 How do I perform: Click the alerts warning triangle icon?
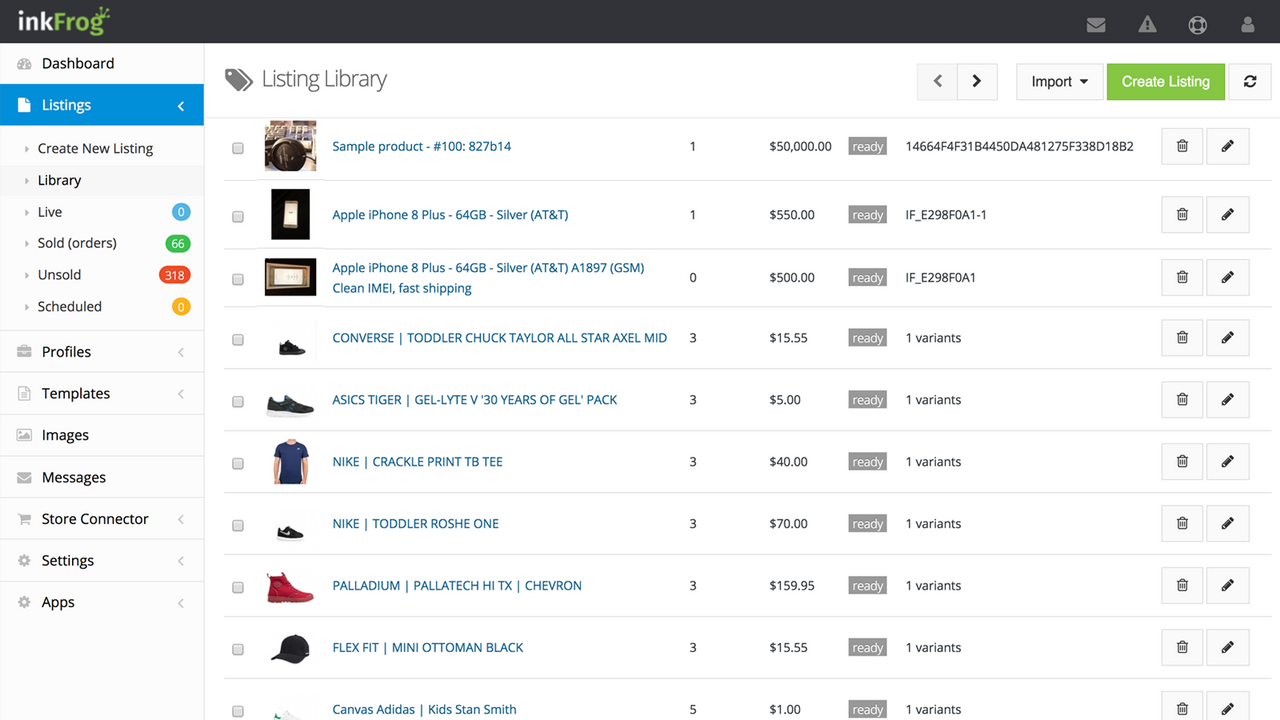coord(1147,25)
